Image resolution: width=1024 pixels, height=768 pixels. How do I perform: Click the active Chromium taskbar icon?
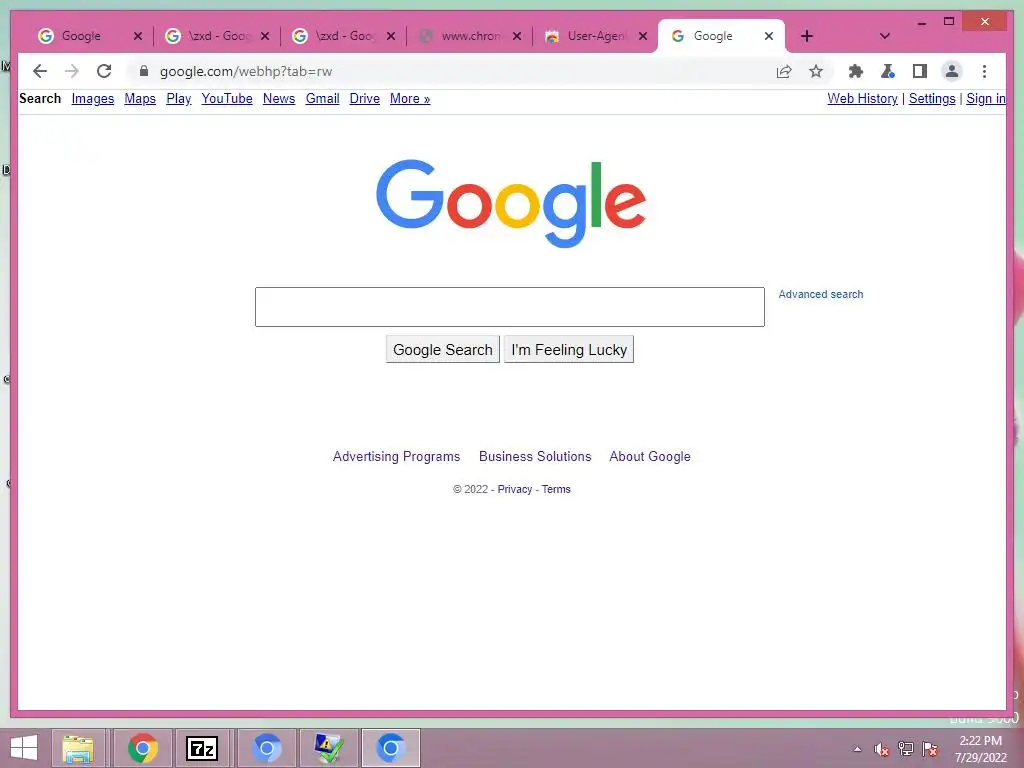[x=391, y=748]
